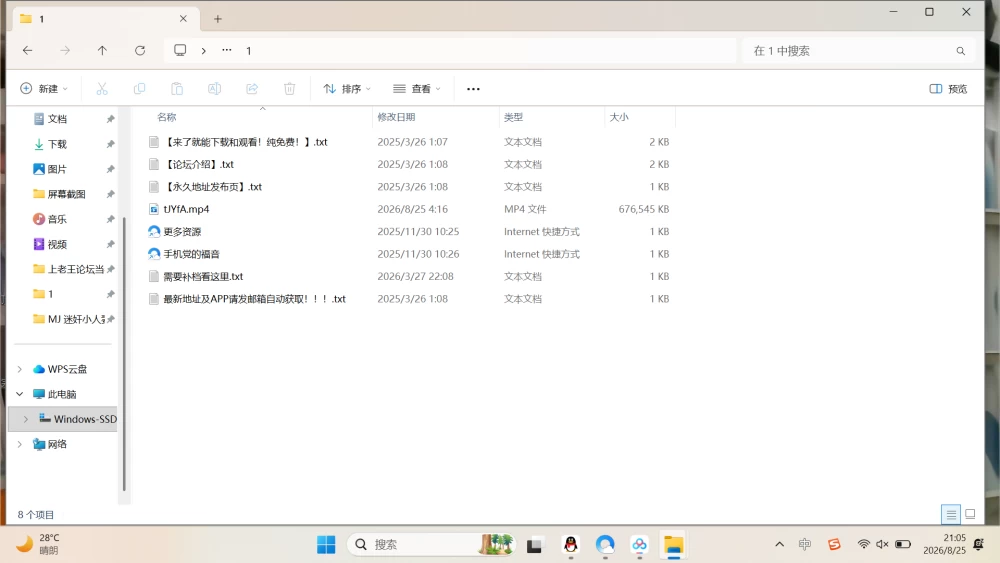Add a new tab
Screen dimensions: 1000x563
tap(217, 19)
